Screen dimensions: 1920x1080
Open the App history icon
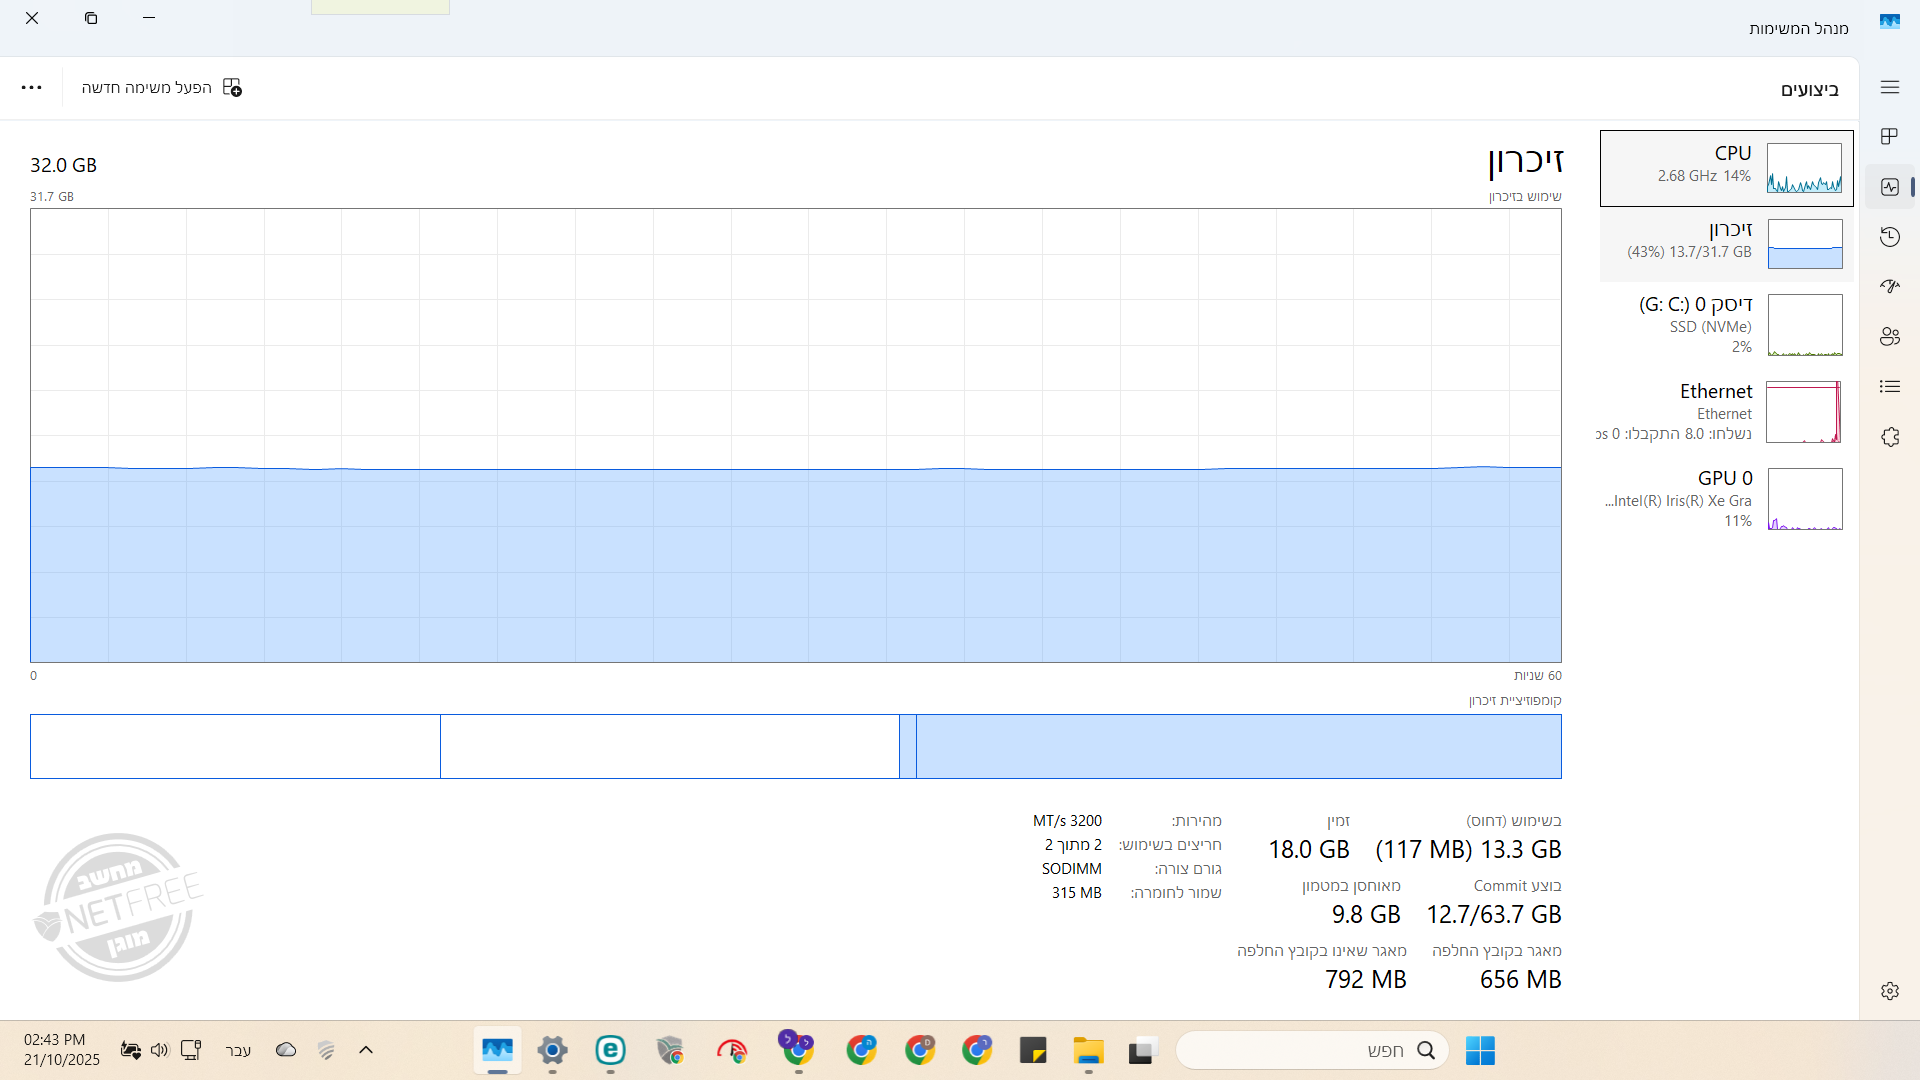(x=1889, y=237)
